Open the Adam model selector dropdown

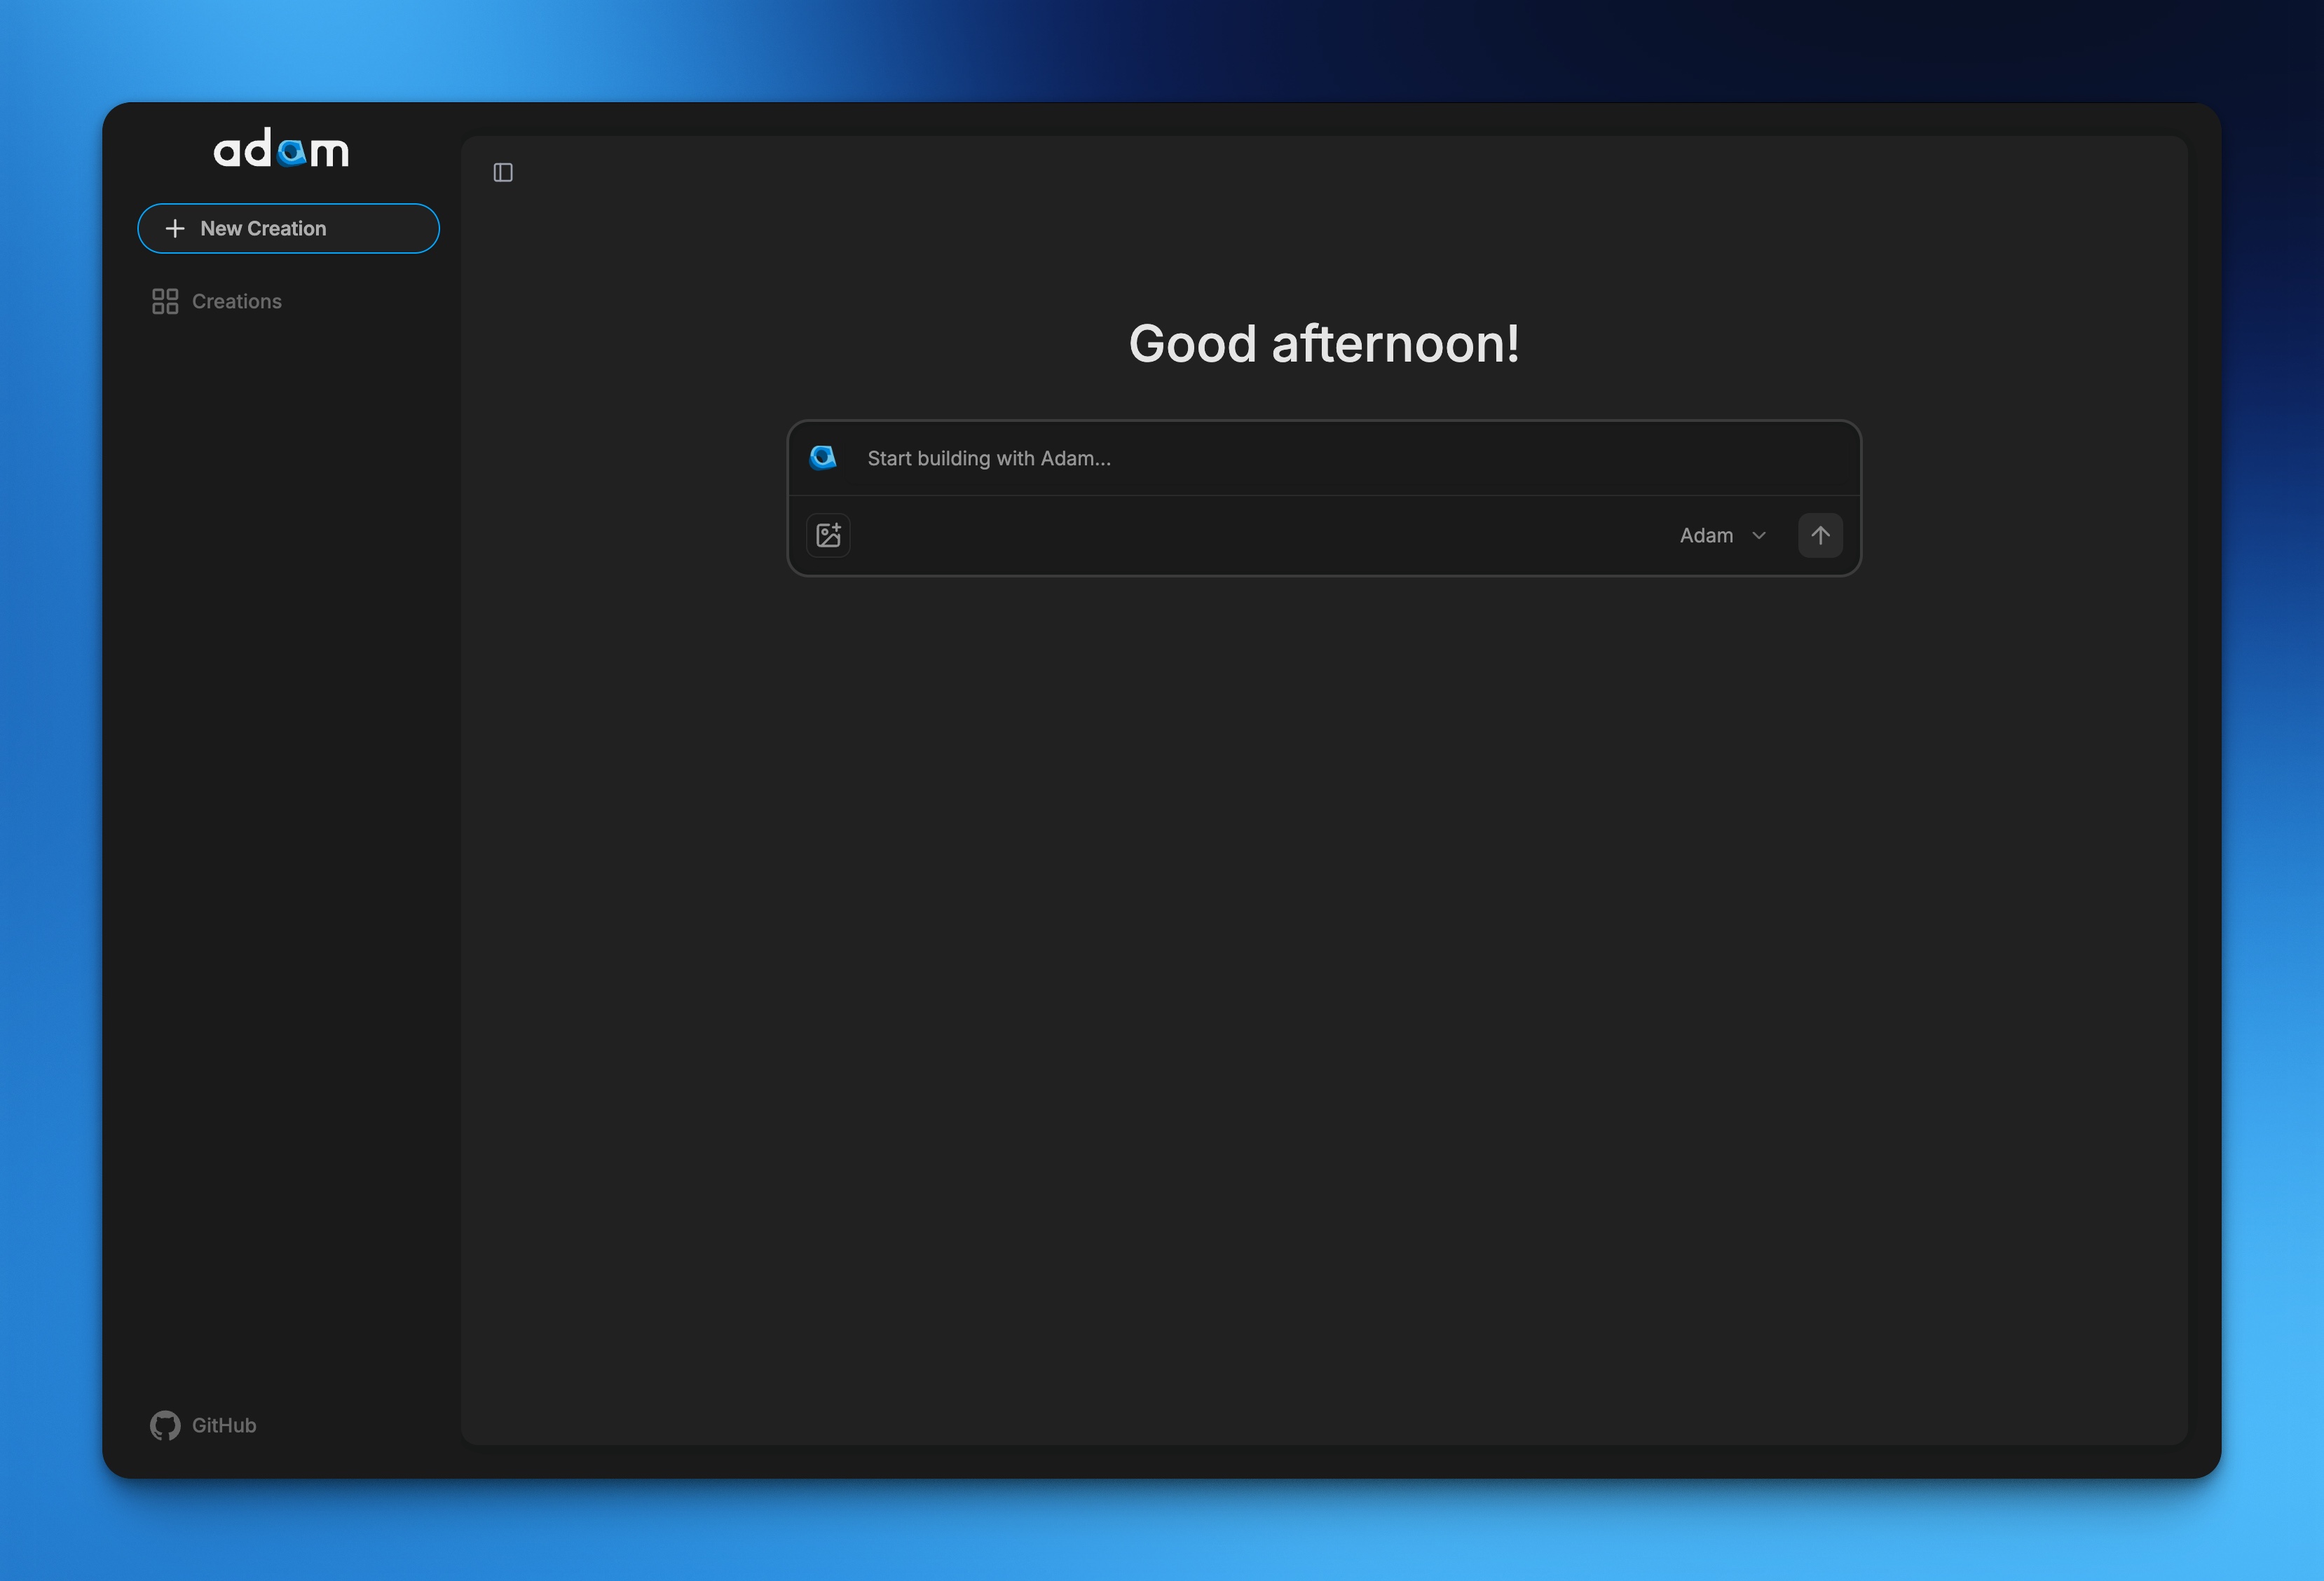[x=1722, y=535]
